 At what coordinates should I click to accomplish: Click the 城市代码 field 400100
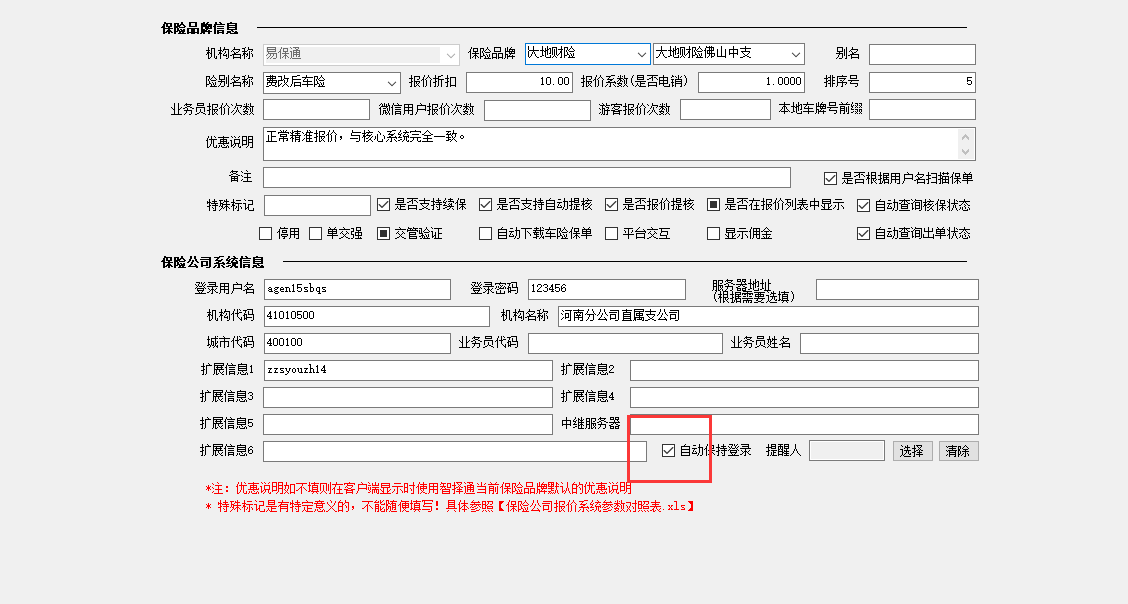click(x=357, y=343)
